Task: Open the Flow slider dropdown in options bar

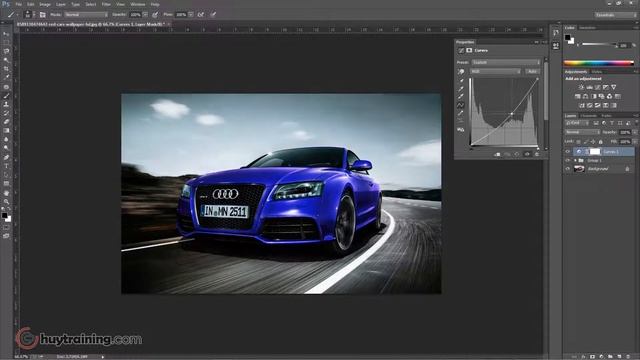Action: [x=191, y=14]
